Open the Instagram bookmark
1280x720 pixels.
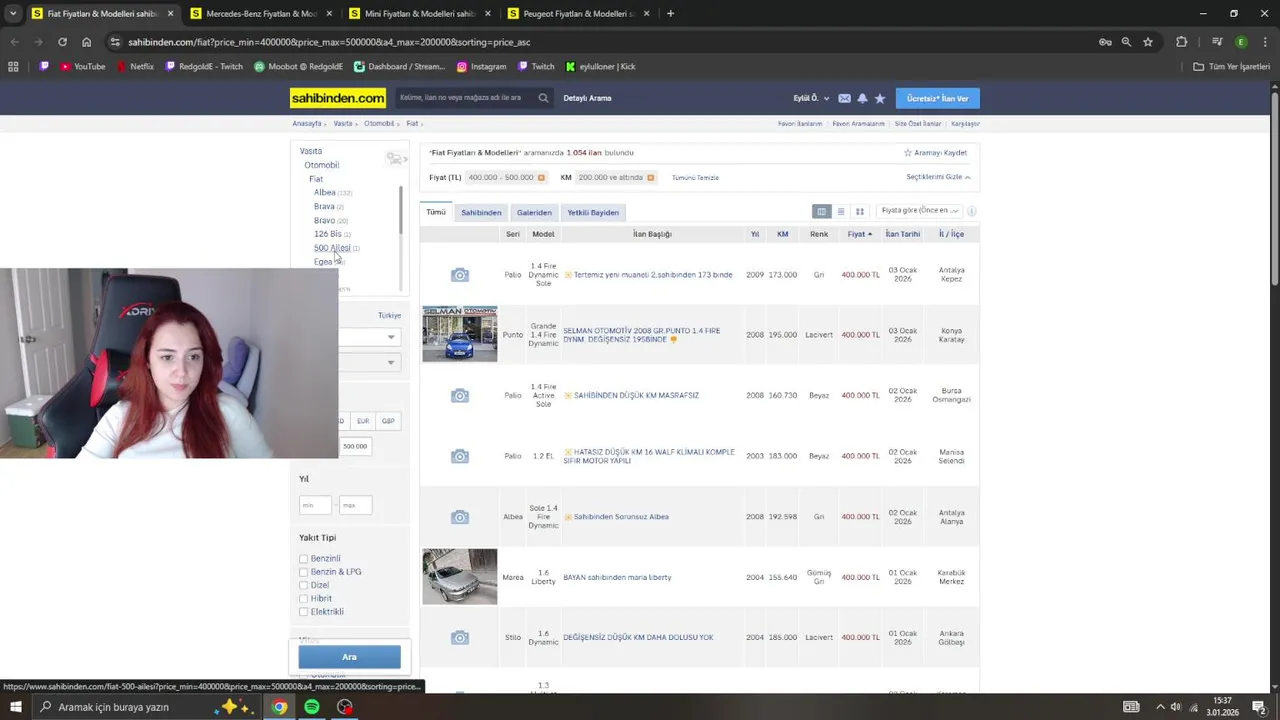coord(481,67)
